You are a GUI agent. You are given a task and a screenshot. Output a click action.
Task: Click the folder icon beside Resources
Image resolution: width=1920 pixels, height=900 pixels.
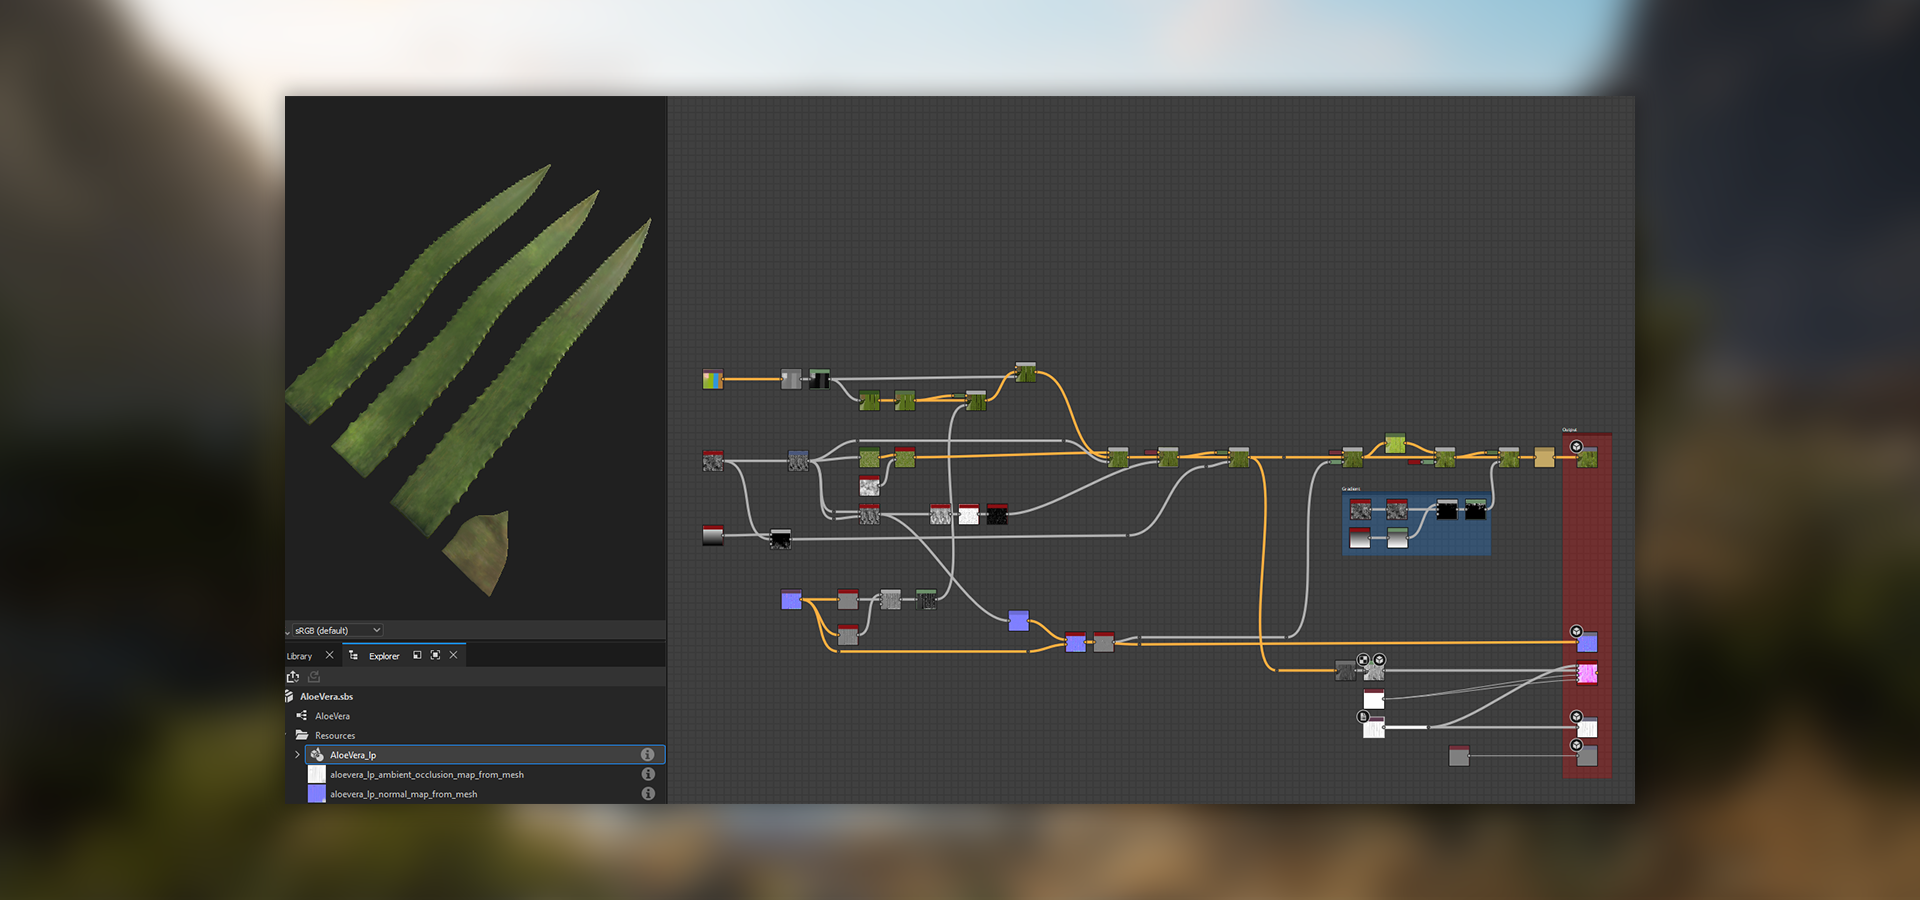(x=302, y=735)
